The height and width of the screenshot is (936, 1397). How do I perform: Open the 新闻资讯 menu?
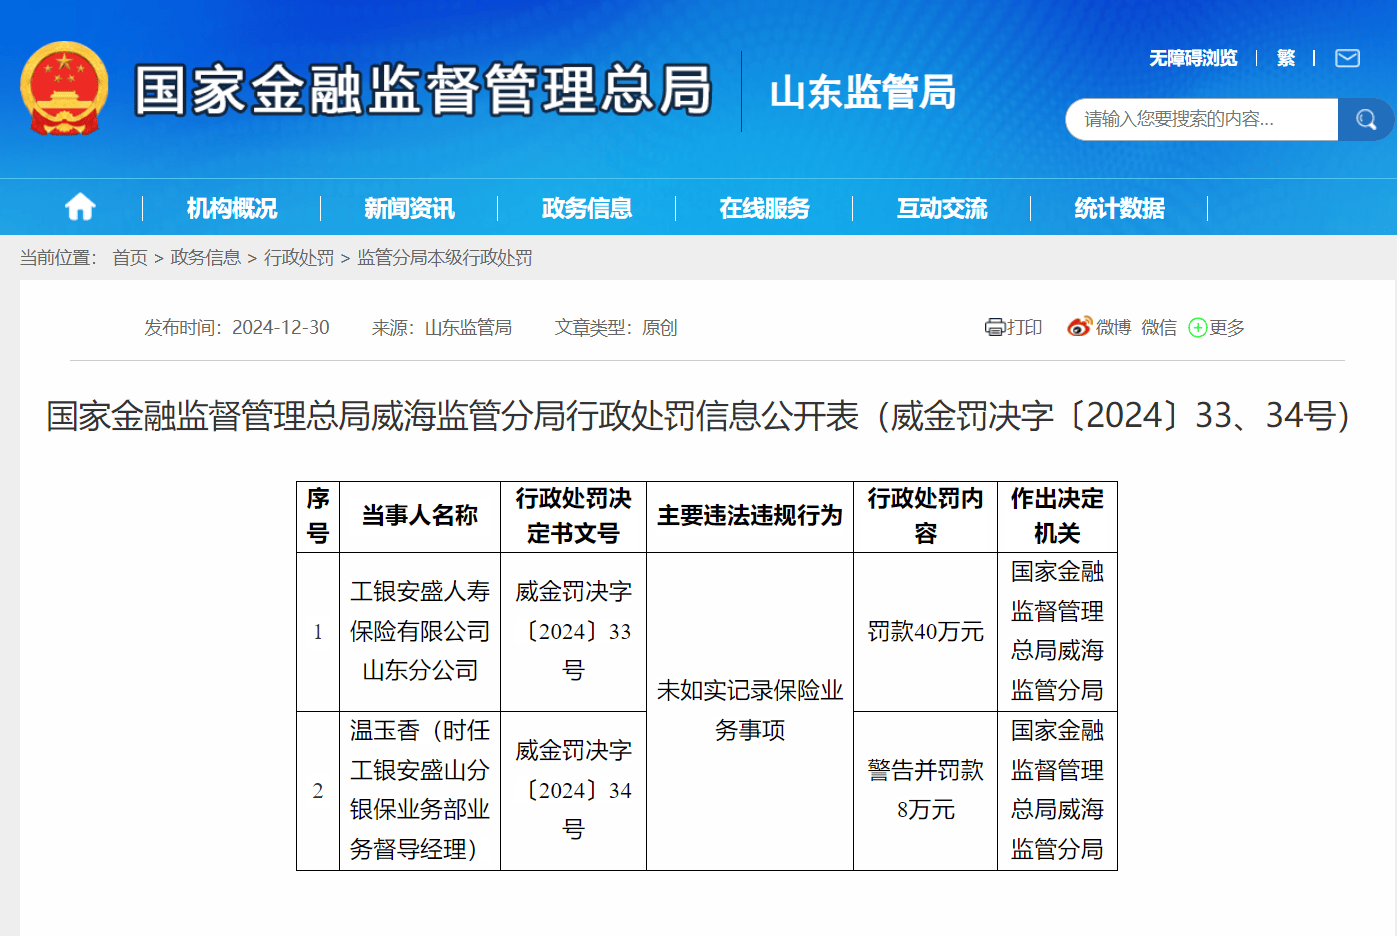click(408, 207)
